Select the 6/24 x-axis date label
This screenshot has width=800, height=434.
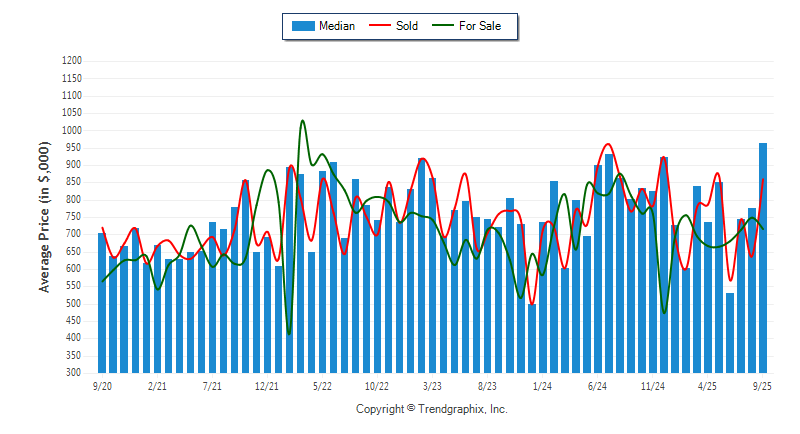[x=598, y=385]
